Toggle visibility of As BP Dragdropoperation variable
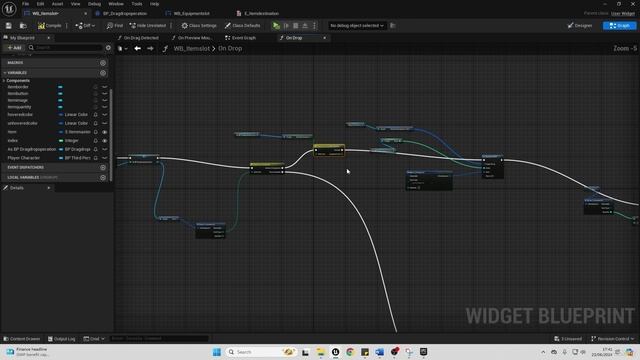The width and height of the screenshot is (640, 360). pyautogui.click(x=105, y=149)
